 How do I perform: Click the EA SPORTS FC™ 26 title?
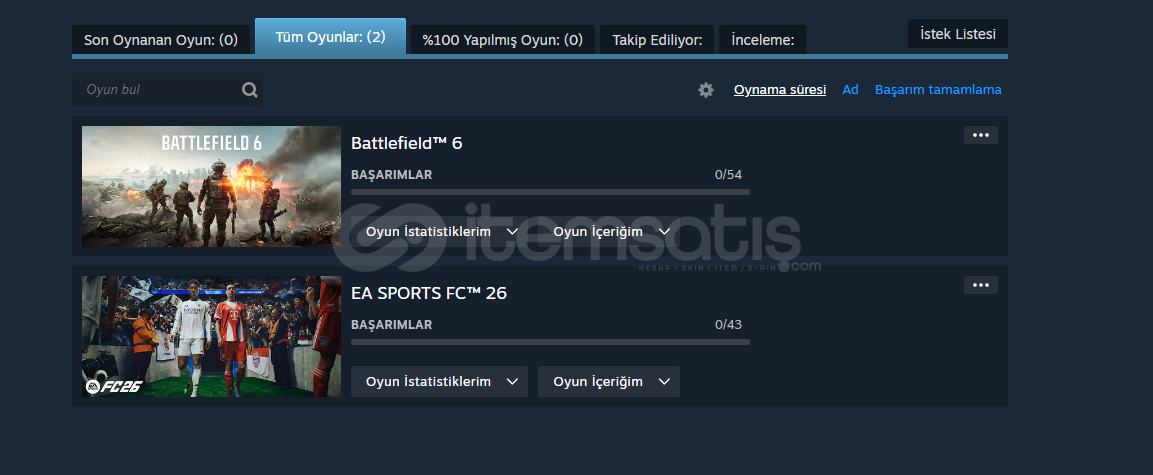(x=429, y=293)
